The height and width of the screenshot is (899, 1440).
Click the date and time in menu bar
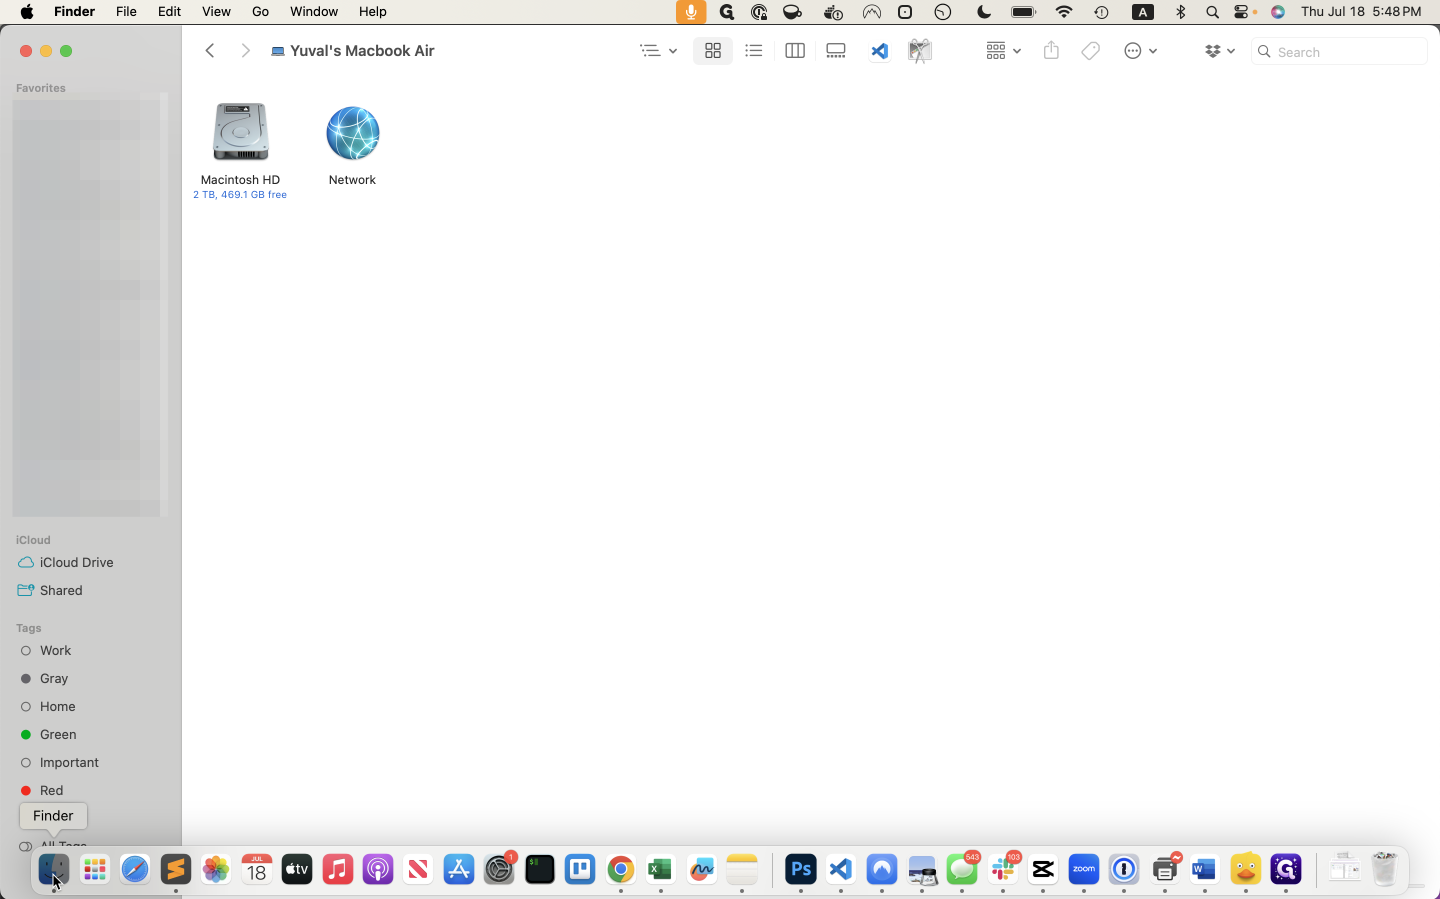(1361, 12)
